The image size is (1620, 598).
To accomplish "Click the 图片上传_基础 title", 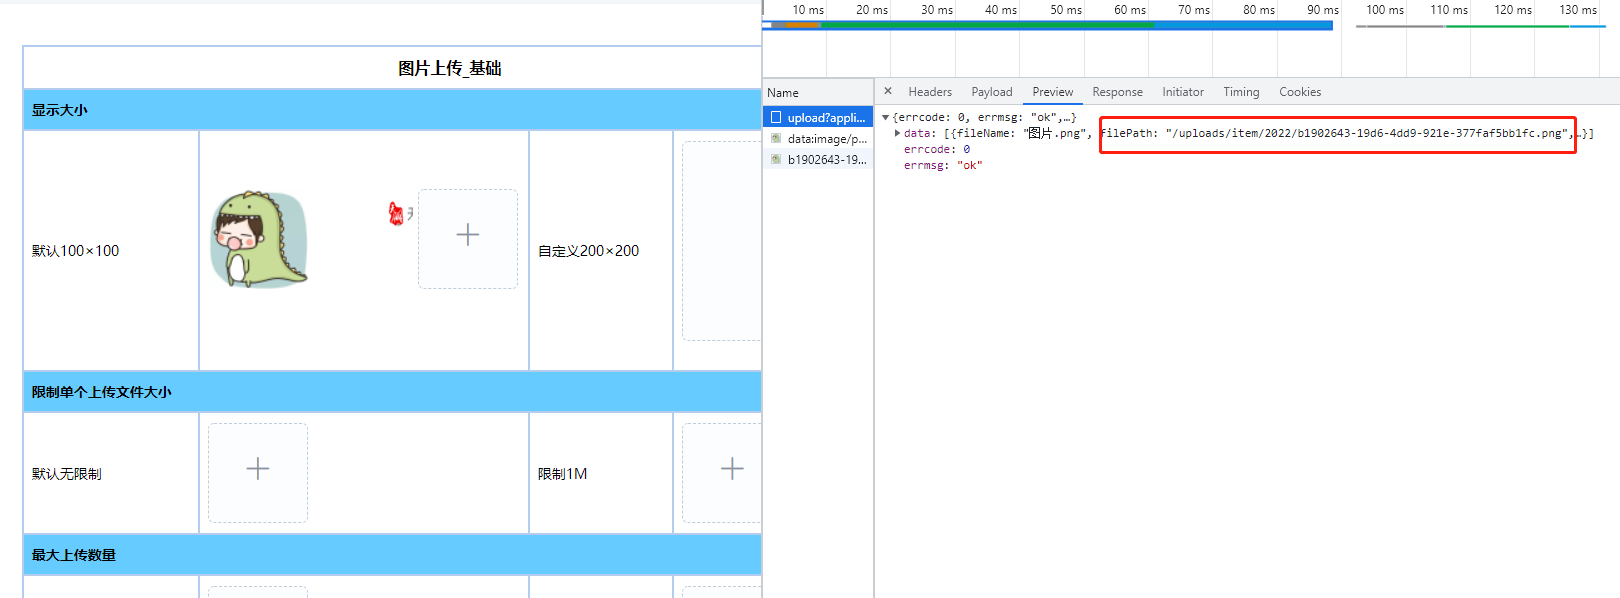I will tap(450, 68).
